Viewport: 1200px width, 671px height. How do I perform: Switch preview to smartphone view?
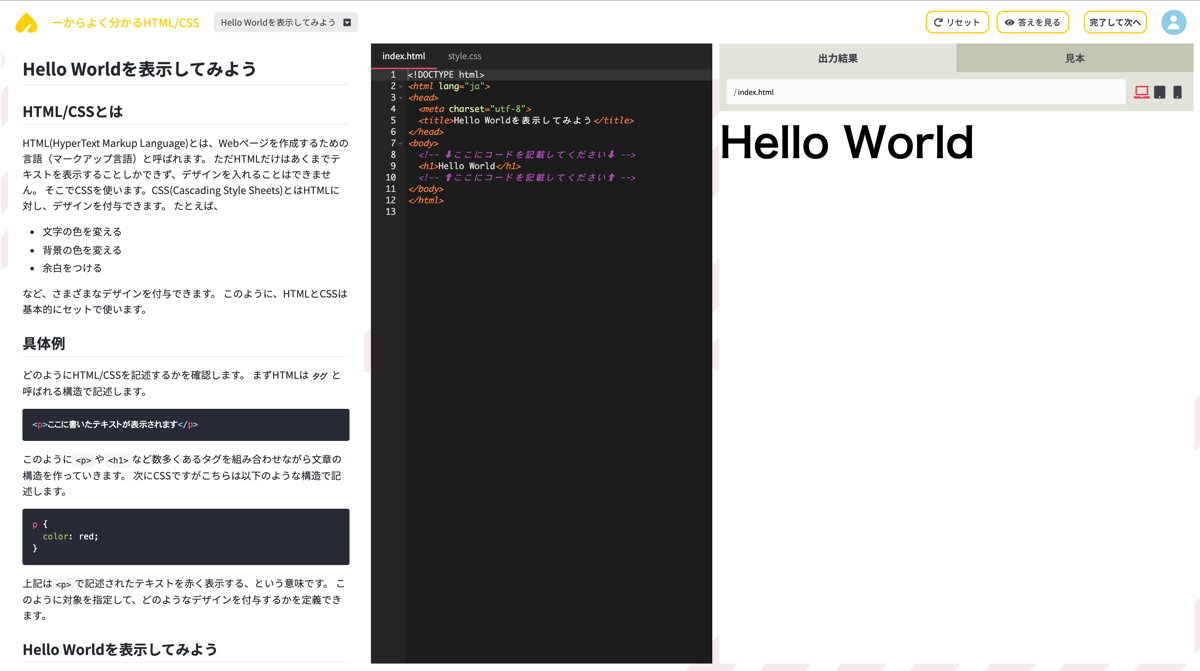[x=1178, y=92]
